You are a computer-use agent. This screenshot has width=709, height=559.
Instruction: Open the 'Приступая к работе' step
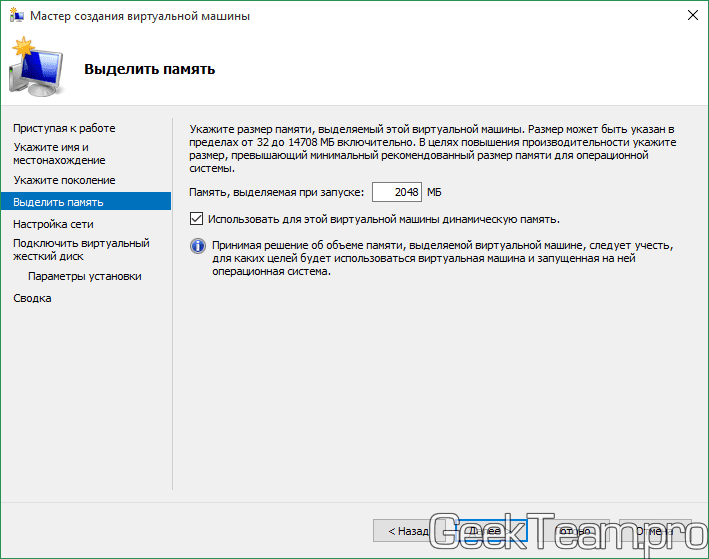(64, 128)
